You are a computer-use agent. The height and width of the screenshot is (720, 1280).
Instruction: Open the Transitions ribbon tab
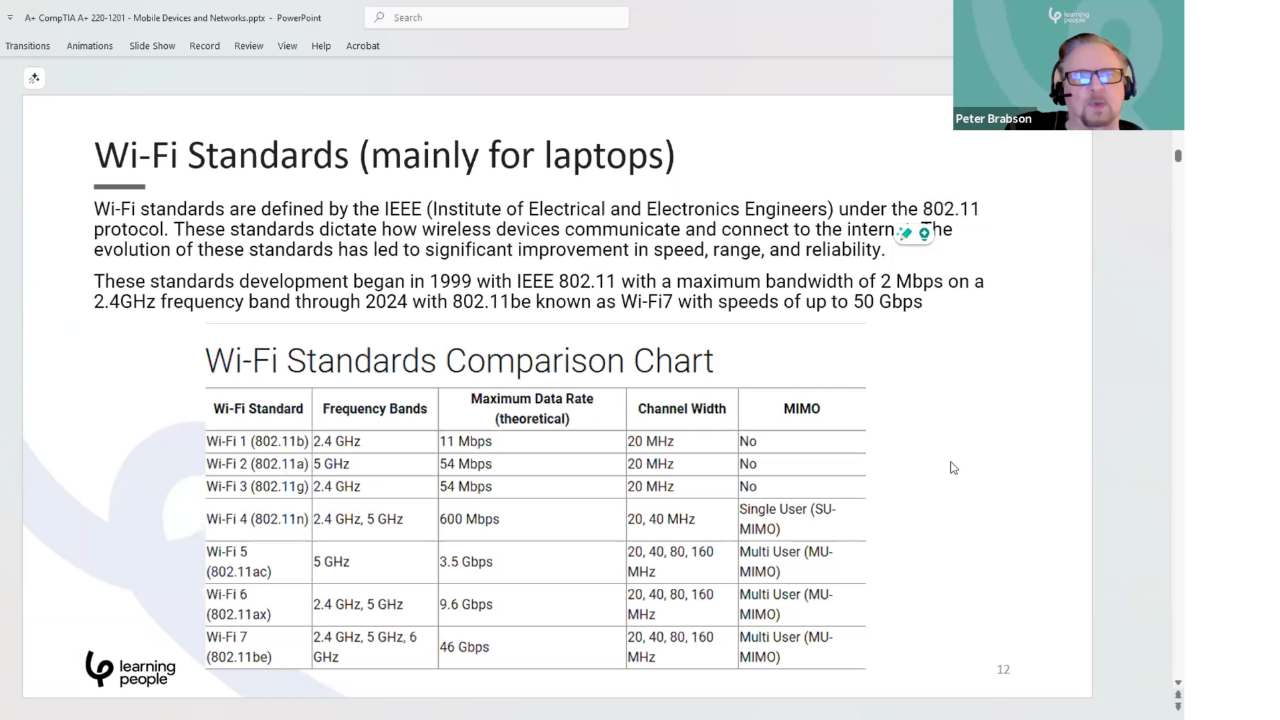click(x=27, y=46)
